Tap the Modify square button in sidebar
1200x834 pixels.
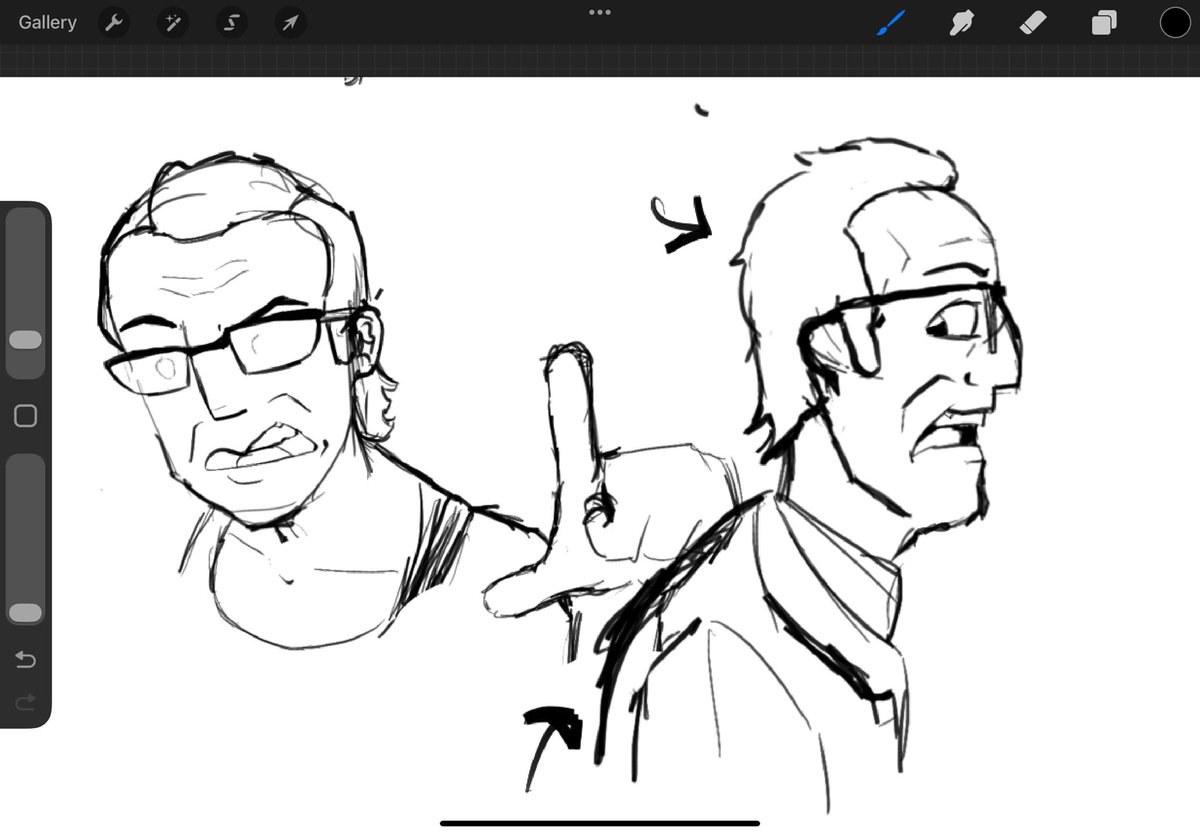[x=25, y=416]
